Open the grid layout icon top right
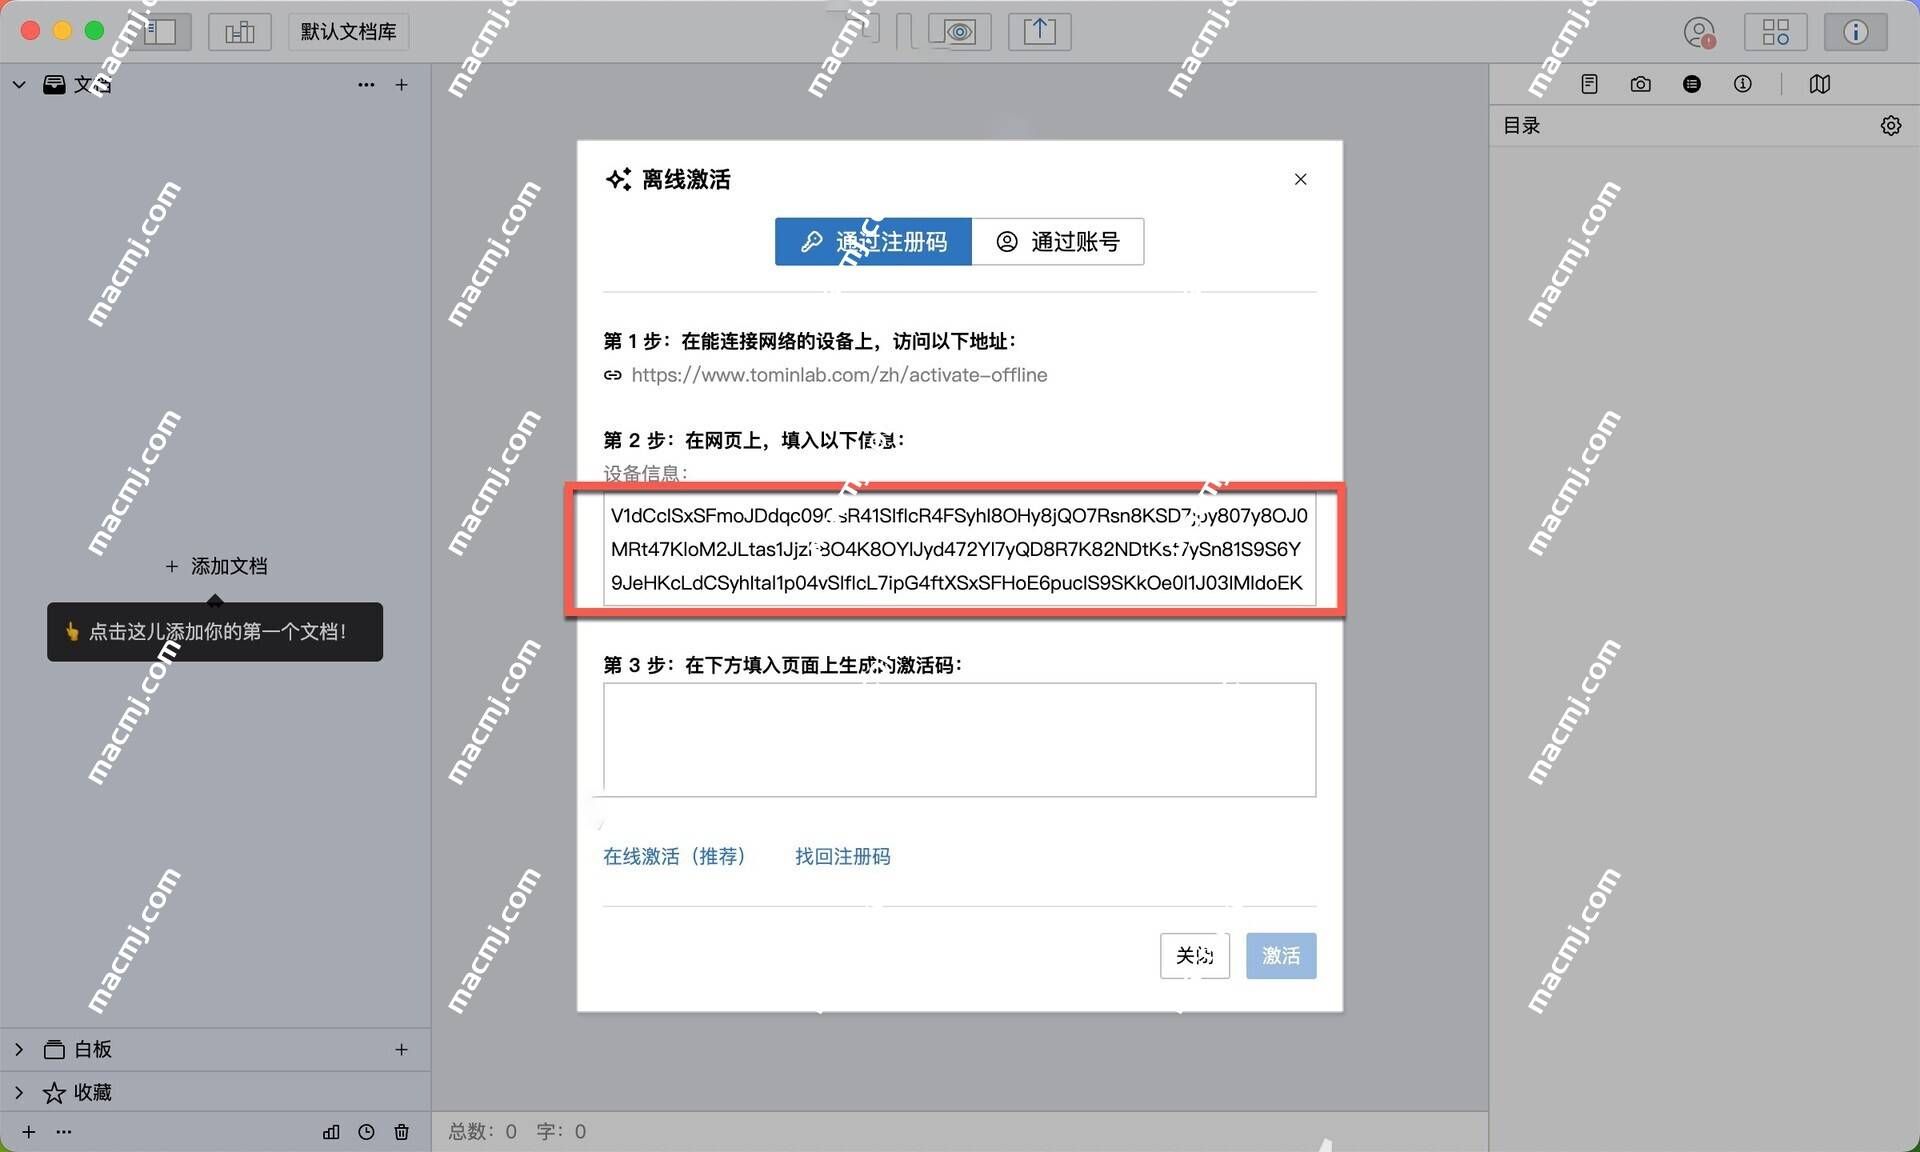This screenshot has height=1152, width=1920. pos(1776,32)
